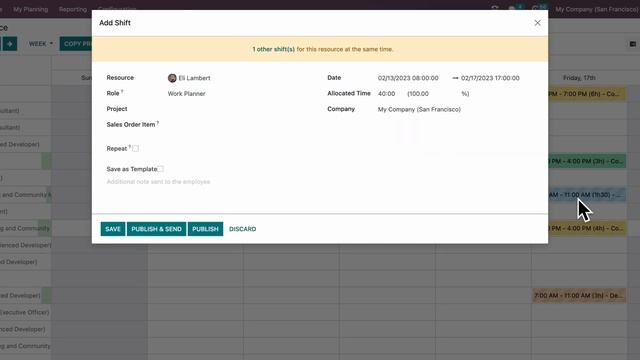Edit the allocated percentage 100.00 field
The height and width of the screenshot is (360, 640).
[420, 93]
